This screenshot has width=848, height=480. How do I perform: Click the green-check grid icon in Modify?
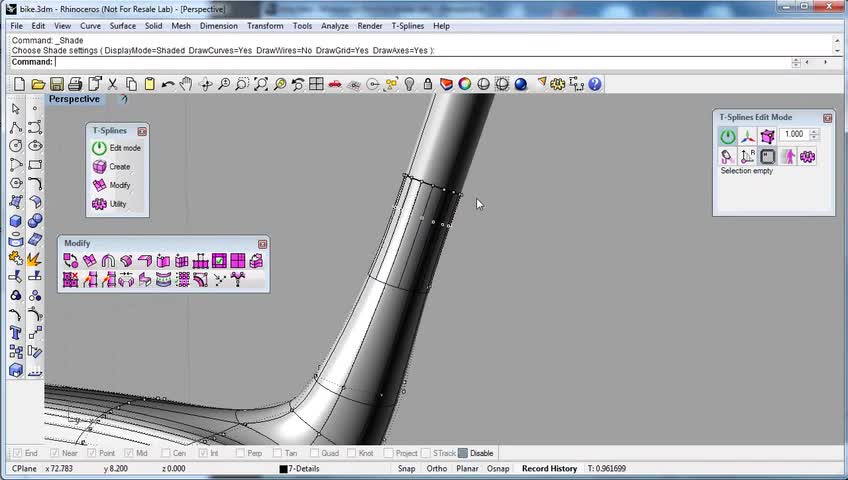point(219,261)
